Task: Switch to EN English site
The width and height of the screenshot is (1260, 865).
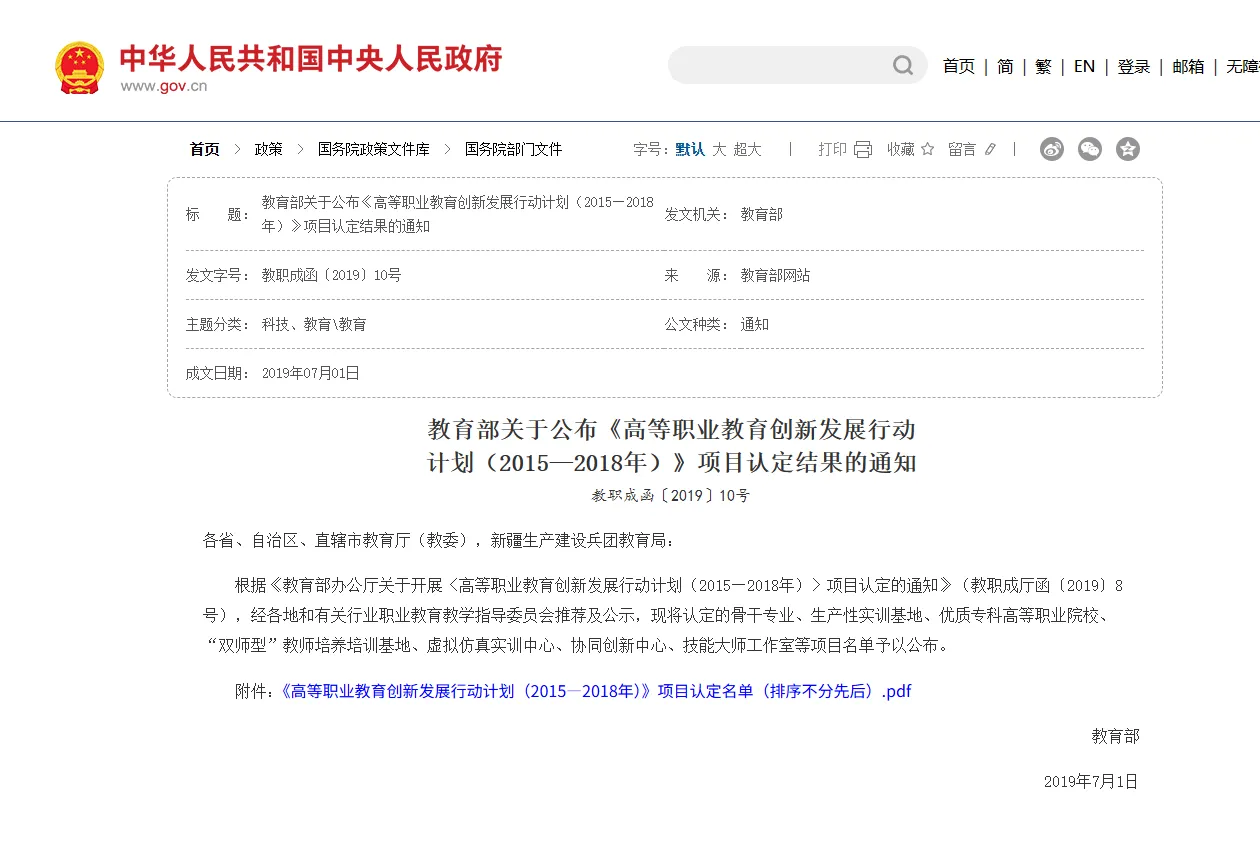Action: tap(1084, 66)
